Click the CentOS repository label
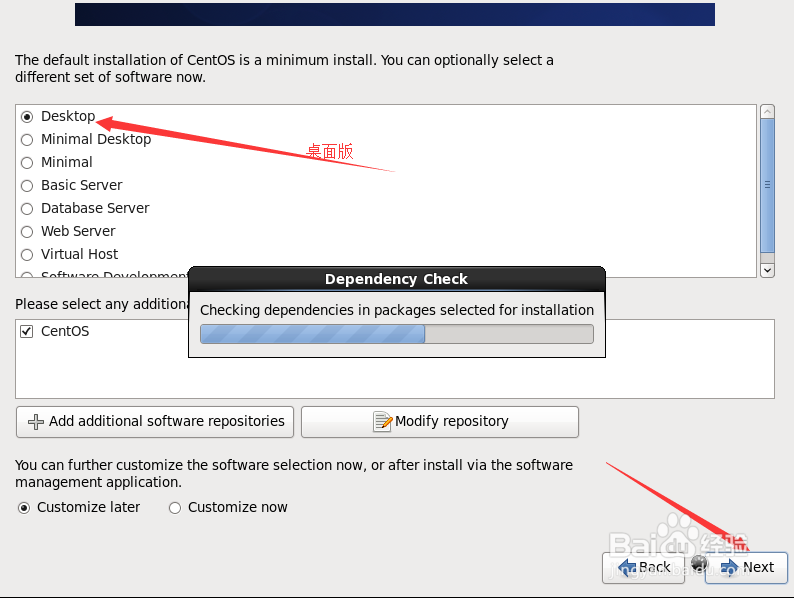This screenshot has height=598, width=794. pyautogui.click(x=65, y=331)
